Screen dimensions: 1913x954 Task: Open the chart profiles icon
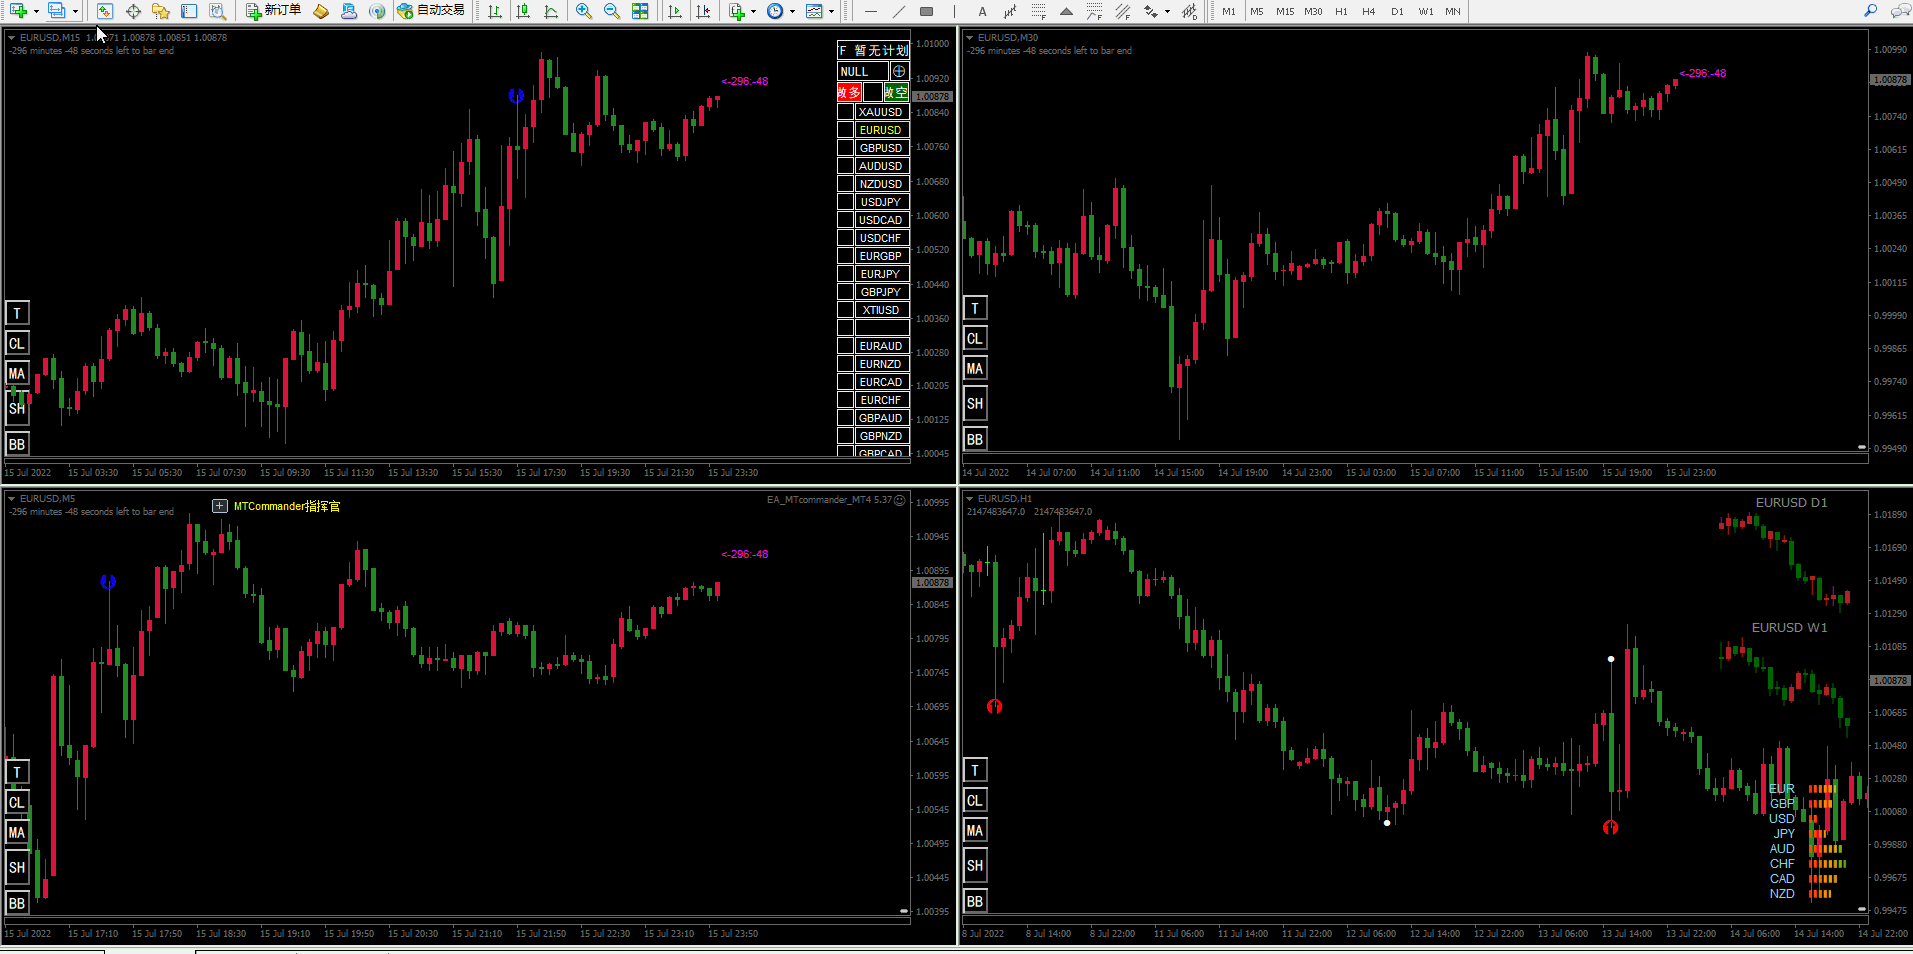click(x=57, y=11)
